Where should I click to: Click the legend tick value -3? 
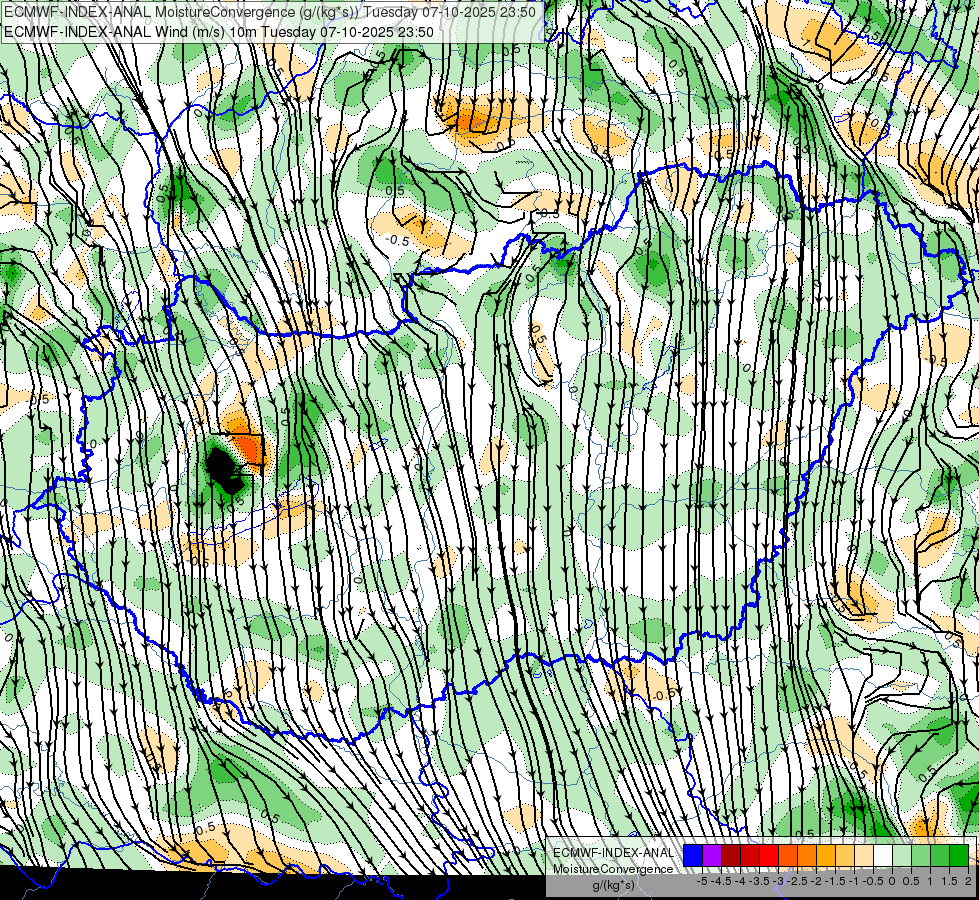coord(778,881)
